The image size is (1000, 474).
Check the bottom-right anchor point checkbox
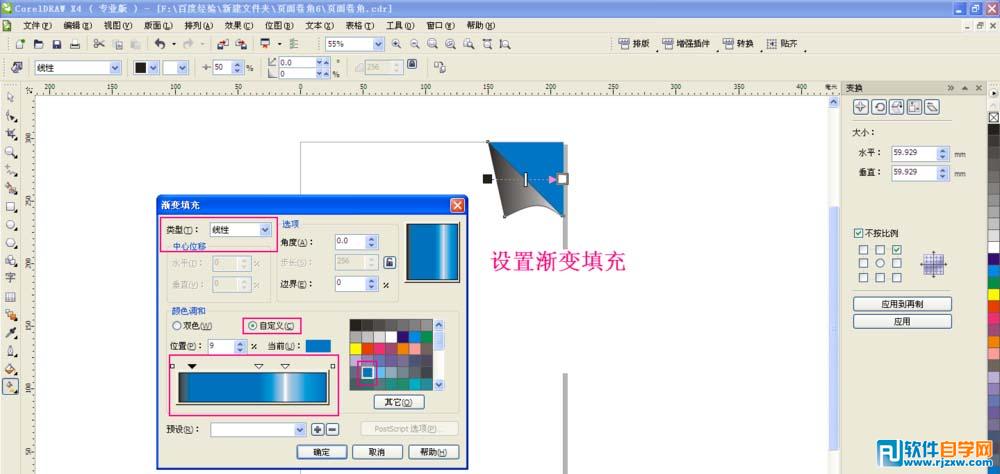(897, 278)
